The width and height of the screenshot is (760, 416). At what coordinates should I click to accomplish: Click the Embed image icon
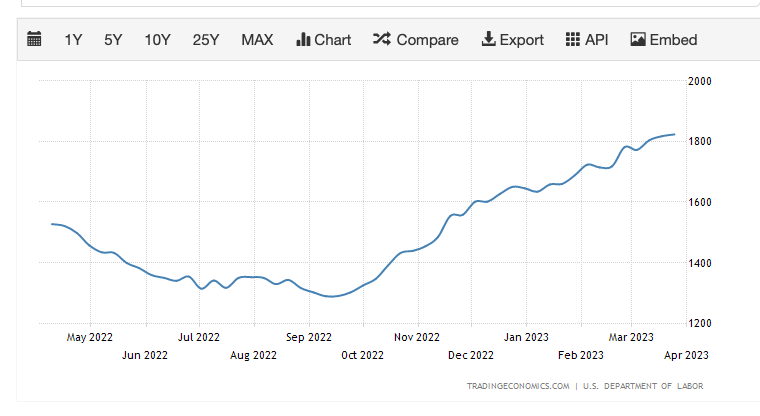[x=637, y=40]
